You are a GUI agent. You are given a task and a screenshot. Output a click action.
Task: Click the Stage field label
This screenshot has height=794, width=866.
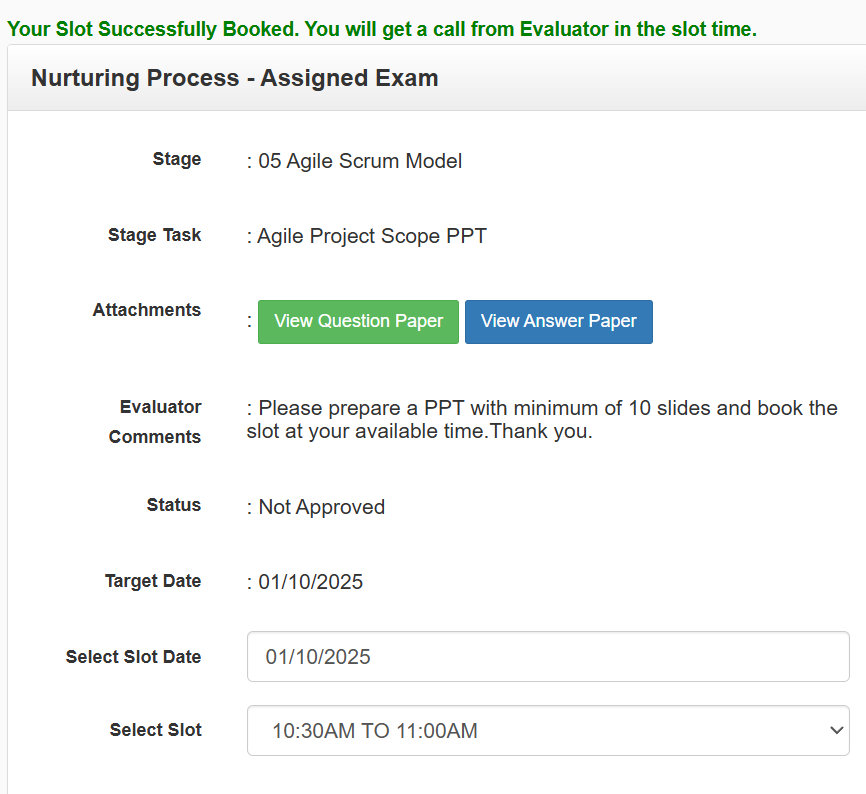[176, 159]
